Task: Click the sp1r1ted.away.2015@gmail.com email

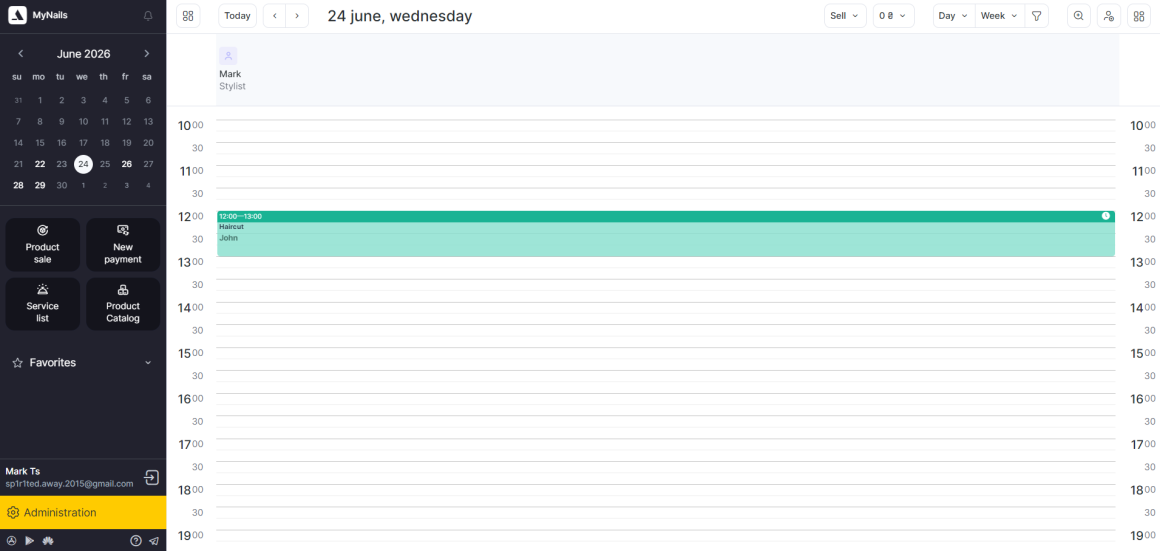Action: [x=70, y=484]
